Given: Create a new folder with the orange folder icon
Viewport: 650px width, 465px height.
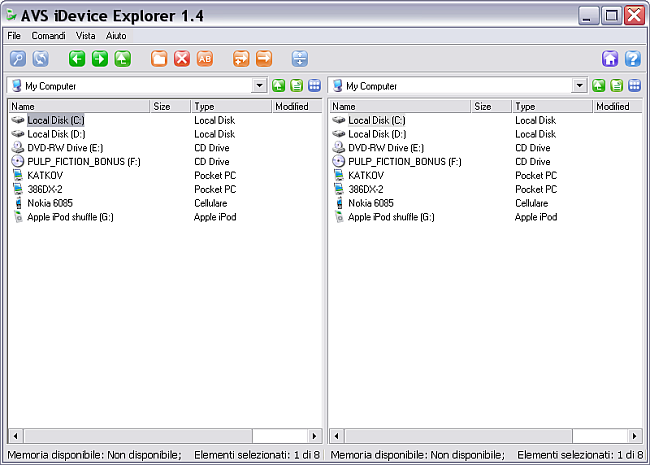Looking at the screenshot, I should pos(159,58).
